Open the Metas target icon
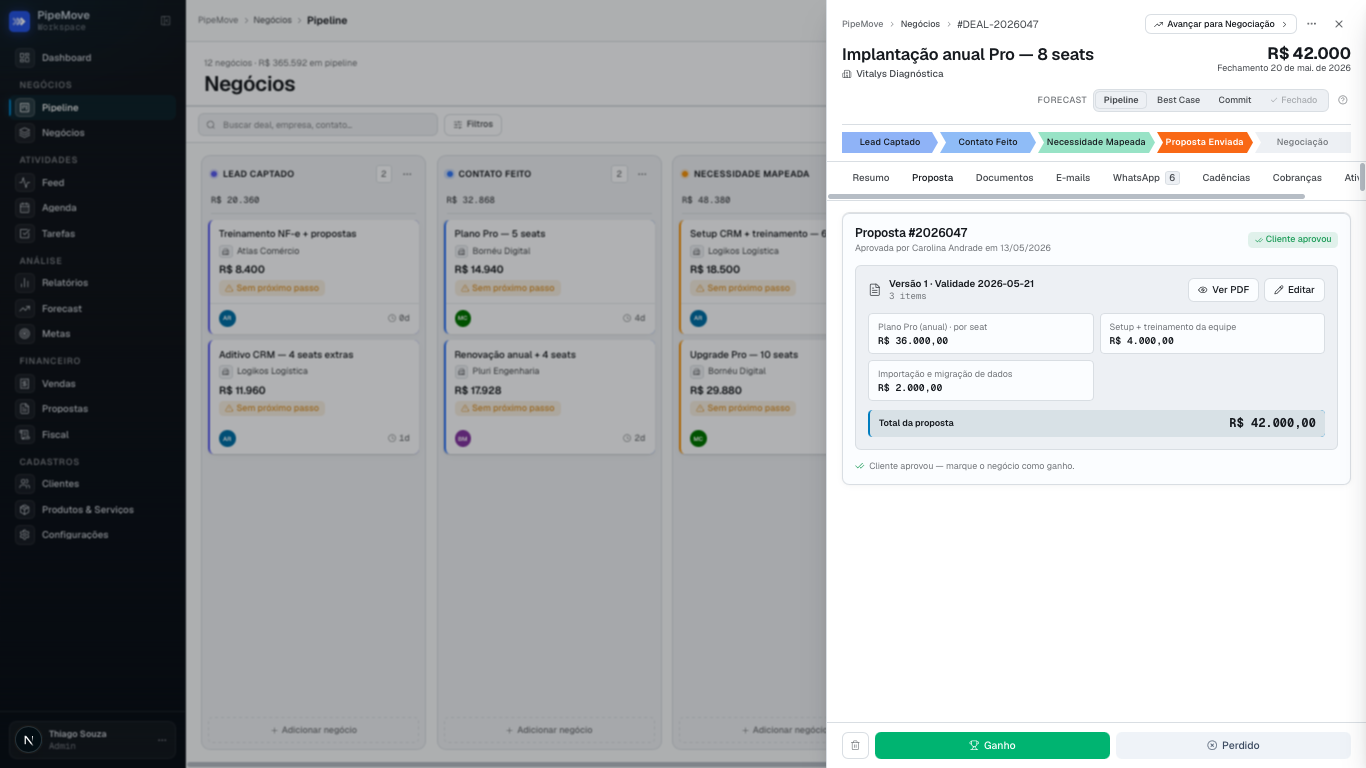This screenshot has height=768, width=1366. coord(25,334)
